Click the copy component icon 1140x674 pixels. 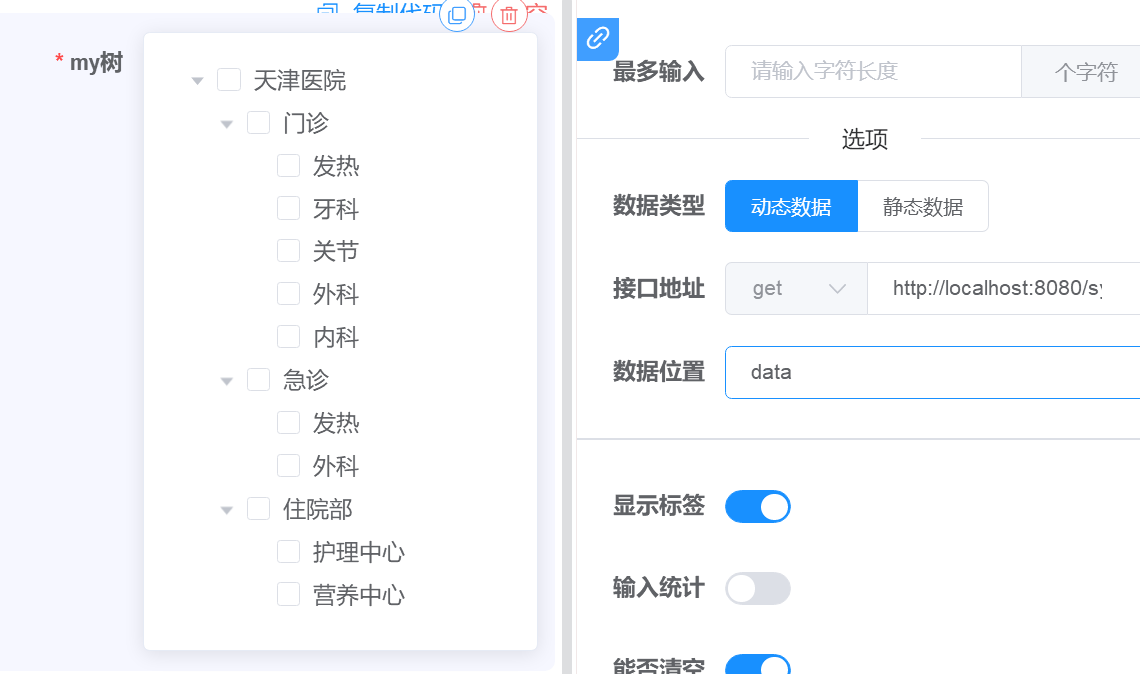click(457, 15)
